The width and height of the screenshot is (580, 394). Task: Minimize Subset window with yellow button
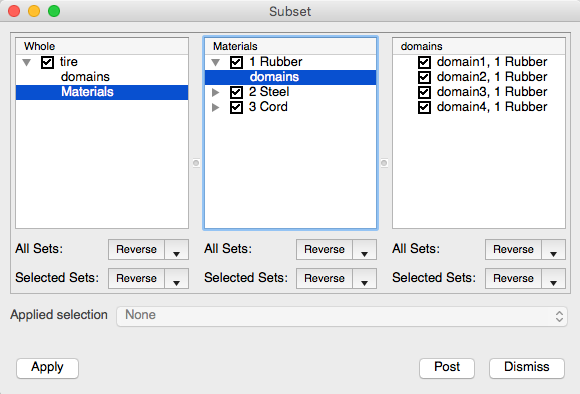pyautogui.click(x=34, y=11)
